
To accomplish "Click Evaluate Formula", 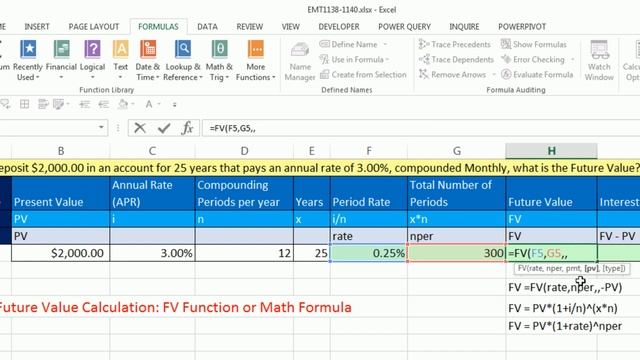I will click(537, 75).
